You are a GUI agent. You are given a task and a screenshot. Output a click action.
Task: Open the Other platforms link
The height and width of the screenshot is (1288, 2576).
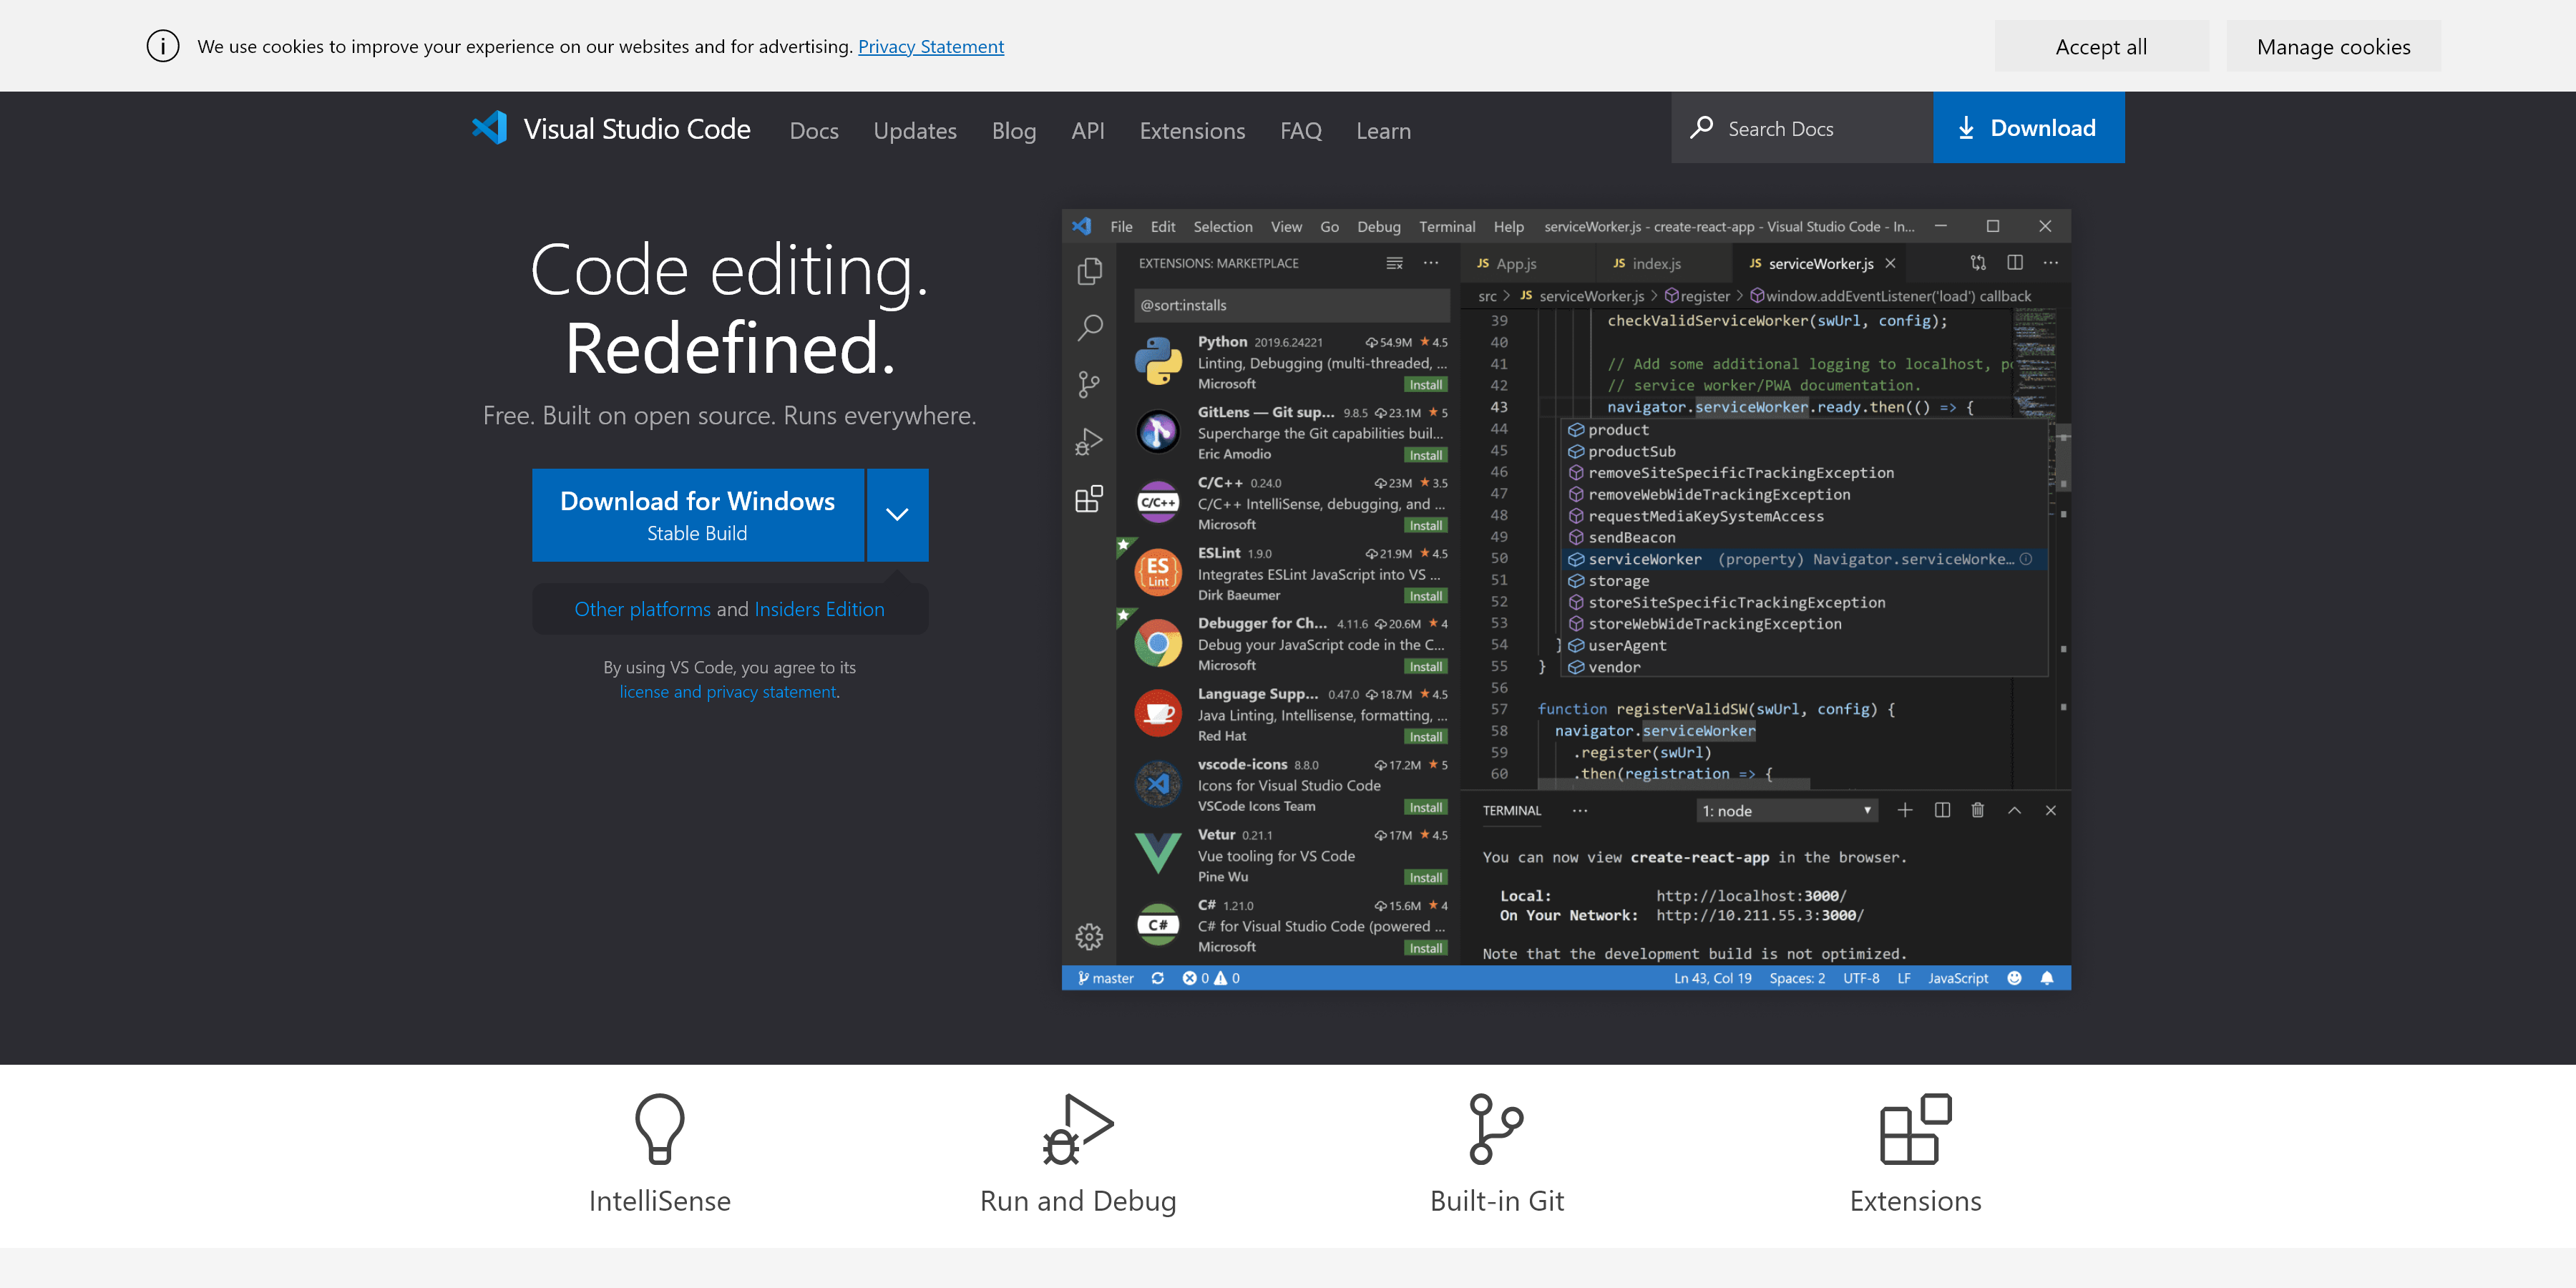(x=642, y=608)
